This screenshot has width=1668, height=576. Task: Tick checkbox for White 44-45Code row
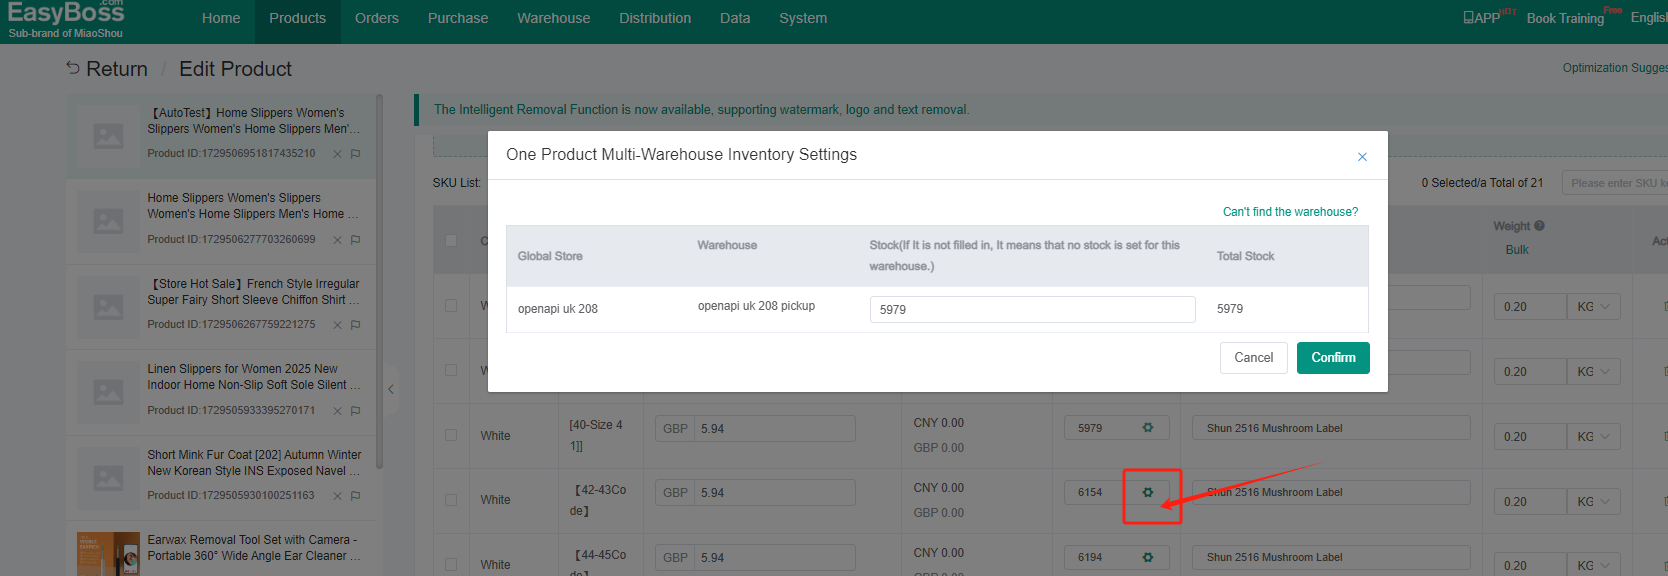tap(451, 565)
